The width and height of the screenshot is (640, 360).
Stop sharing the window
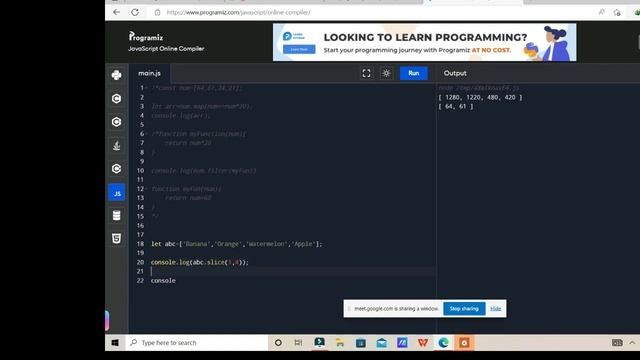tap(464, 309)
